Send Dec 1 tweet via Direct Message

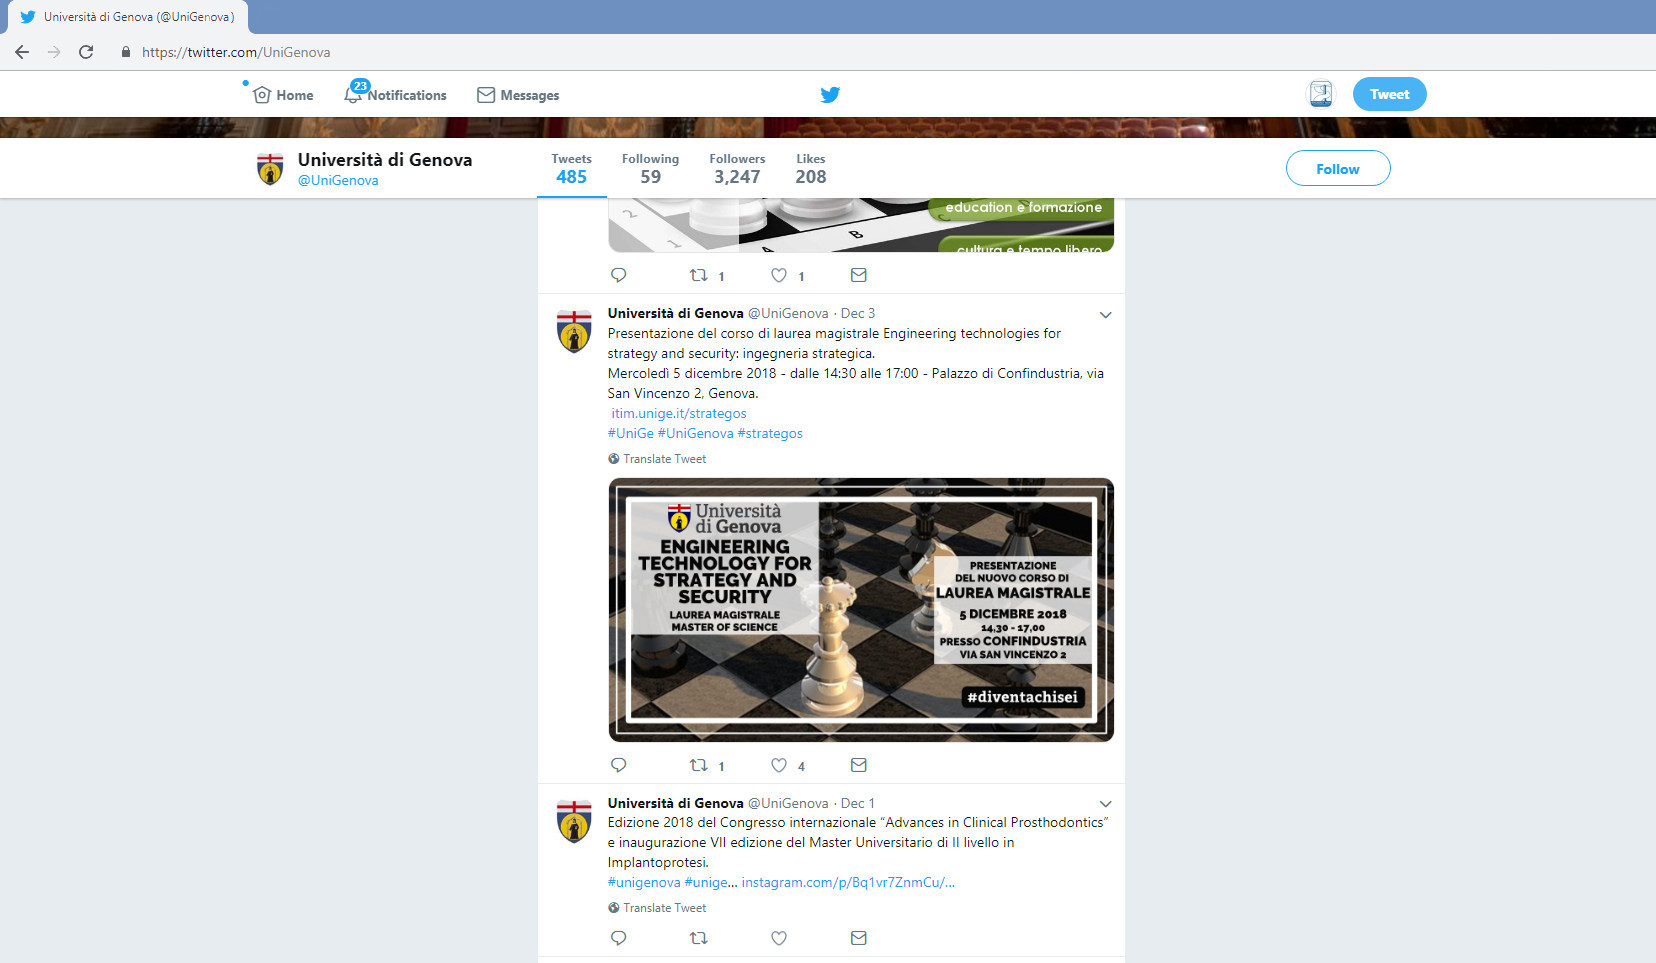click(858, 938)
